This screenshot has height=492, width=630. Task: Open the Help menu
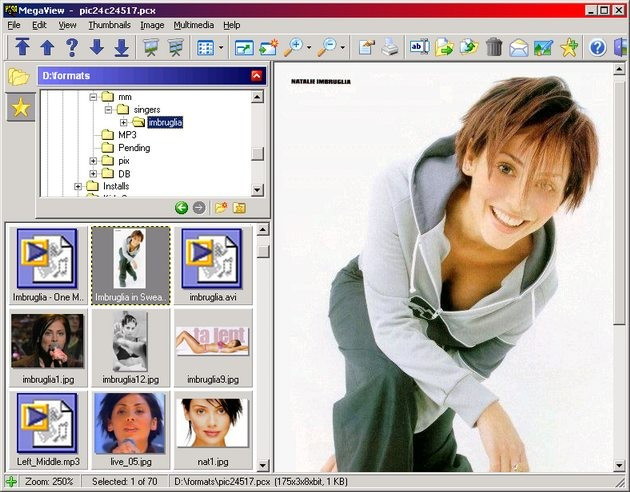231,25
